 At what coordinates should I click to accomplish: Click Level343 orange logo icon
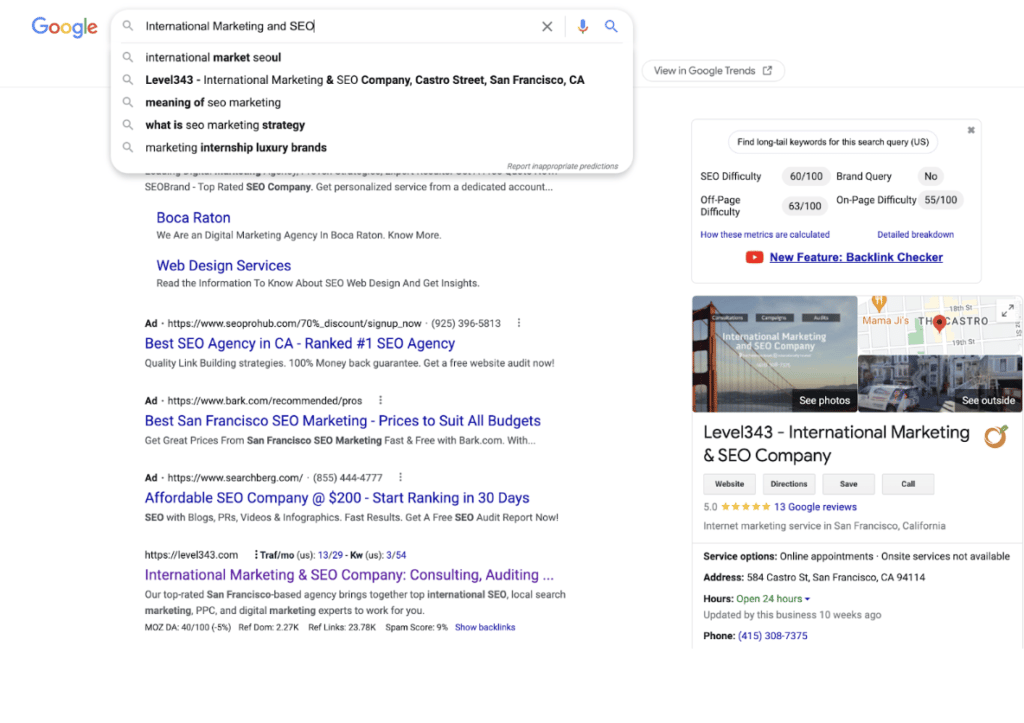tap(996, 436)
